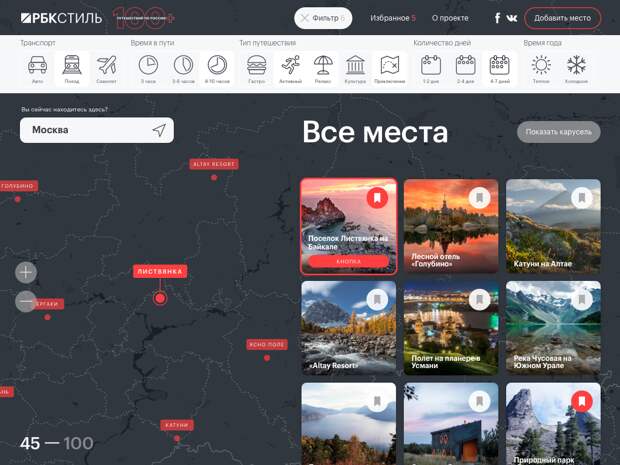
Task: Open the О проекте page
Action: (x=450, y=18)
